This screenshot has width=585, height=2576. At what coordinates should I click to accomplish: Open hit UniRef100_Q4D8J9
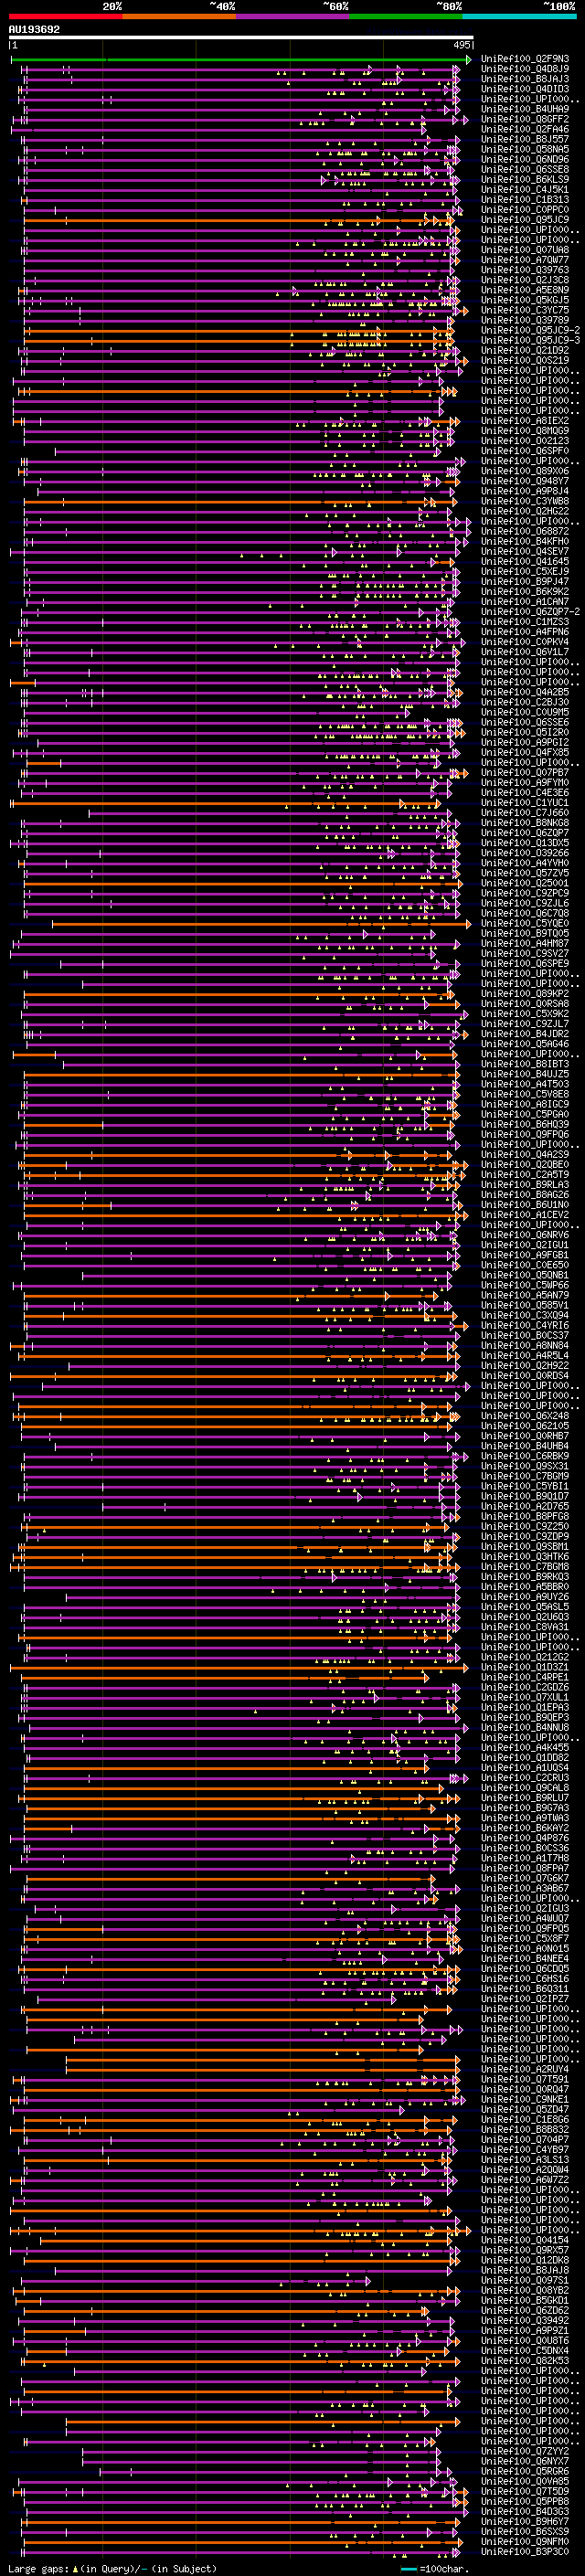tap(525, 69)
